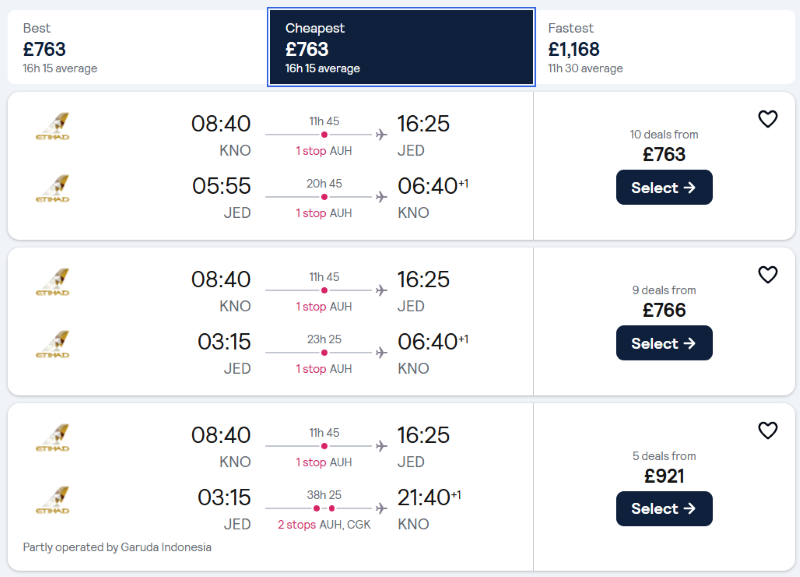
Task: Toggle heart on the £921 flight
Action: pyautogui.click(x=767, y=431)
